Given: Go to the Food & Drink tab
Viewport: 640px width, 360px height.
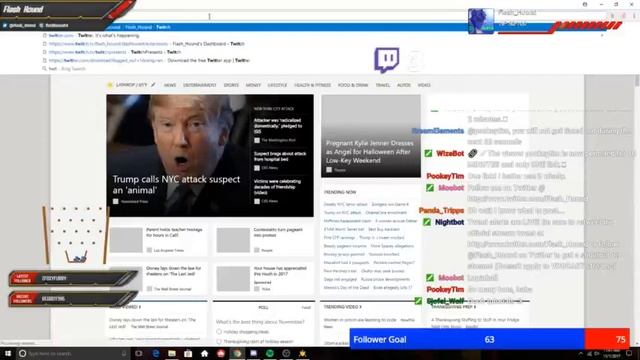Looking at the screenshot, I should pos(353,85).
